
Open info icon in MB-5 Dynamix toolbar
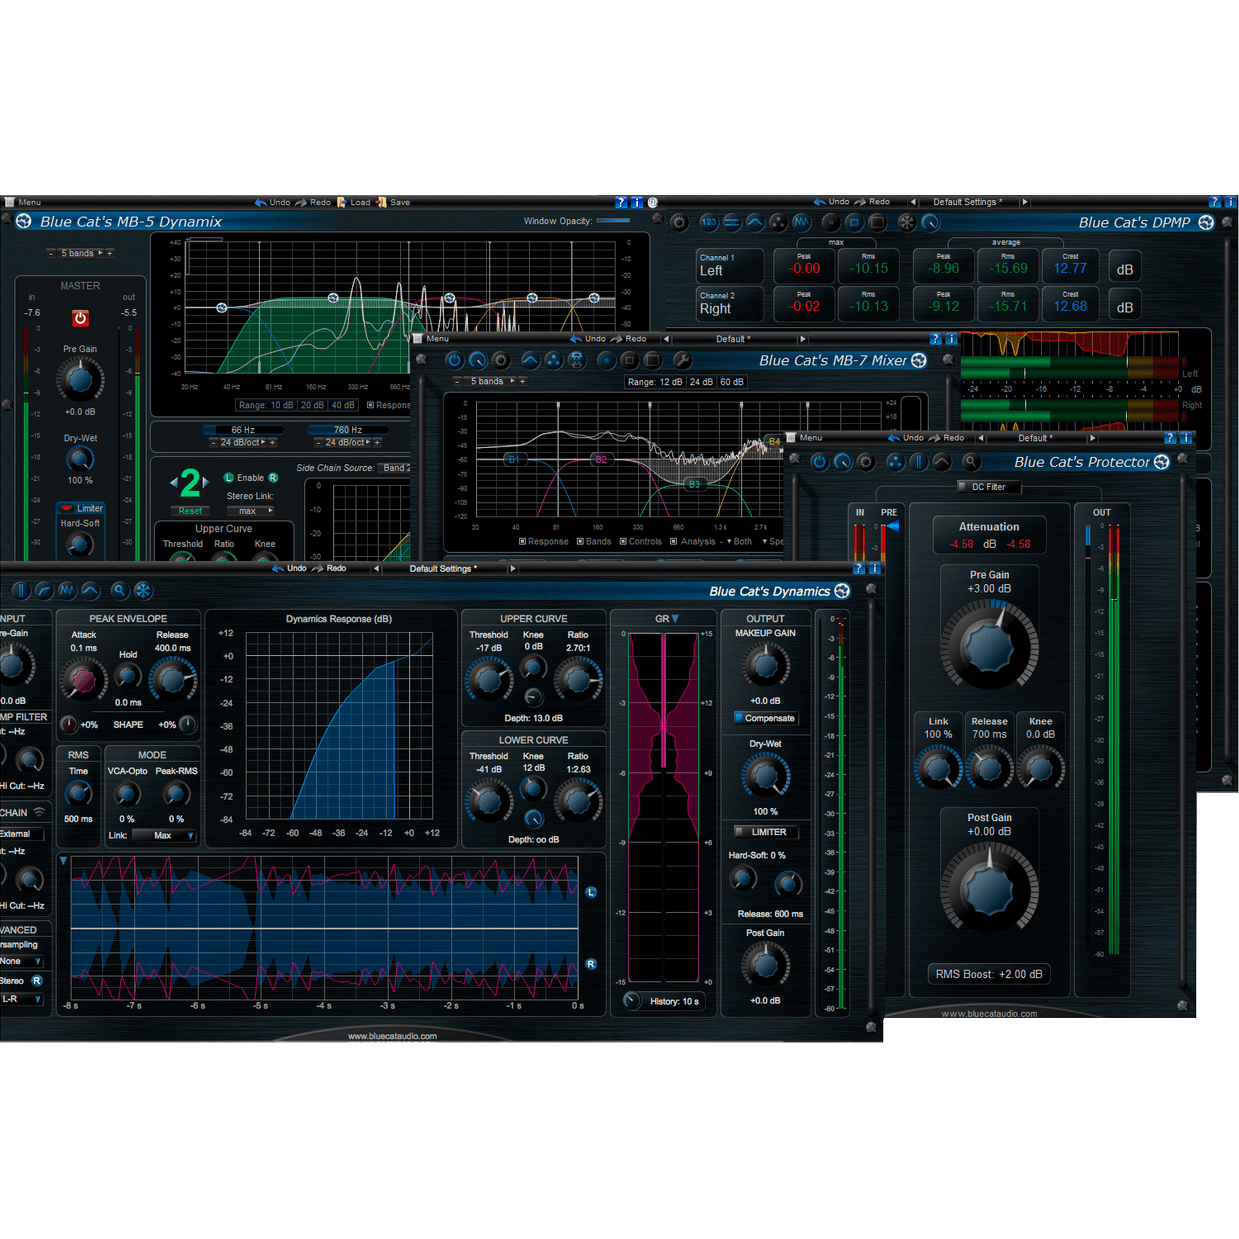tap(636, 202)
